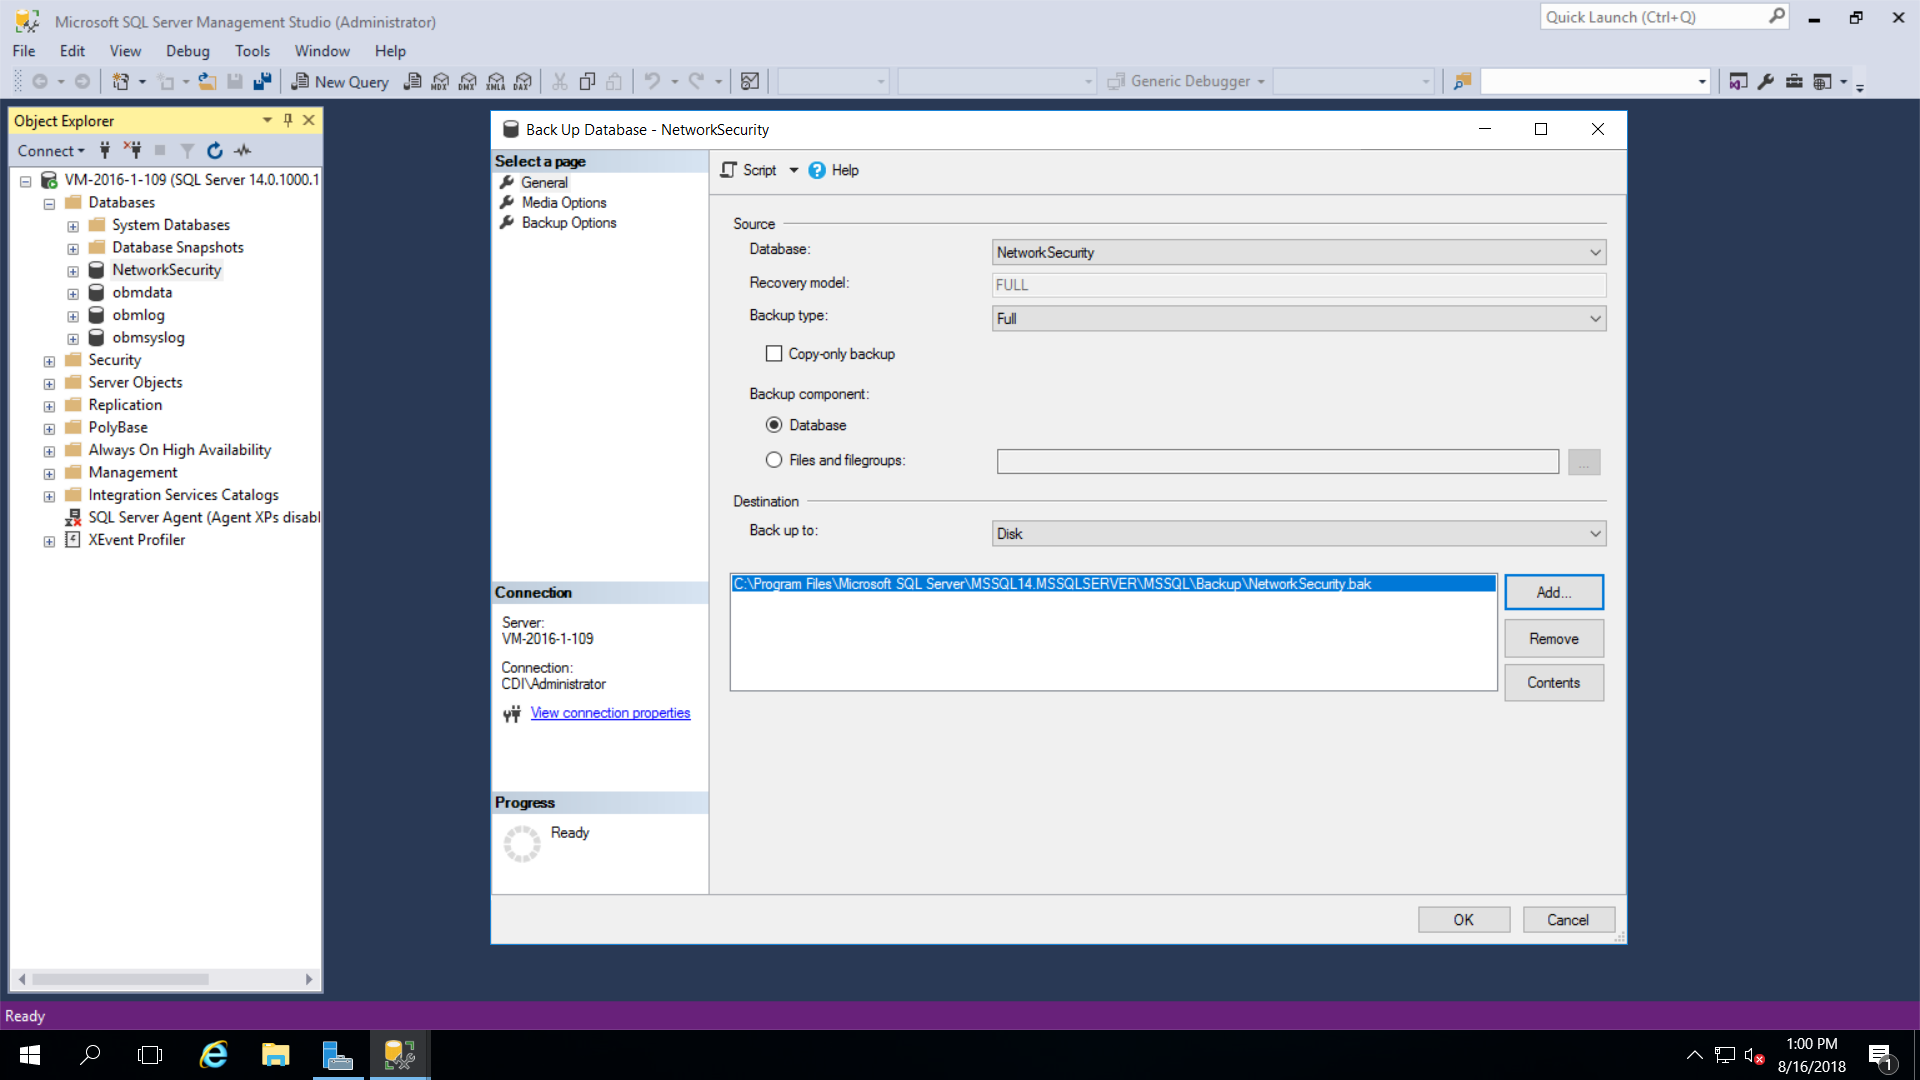
Task: Open File Explorer from the taskbar
Action: click(276, 1055)
